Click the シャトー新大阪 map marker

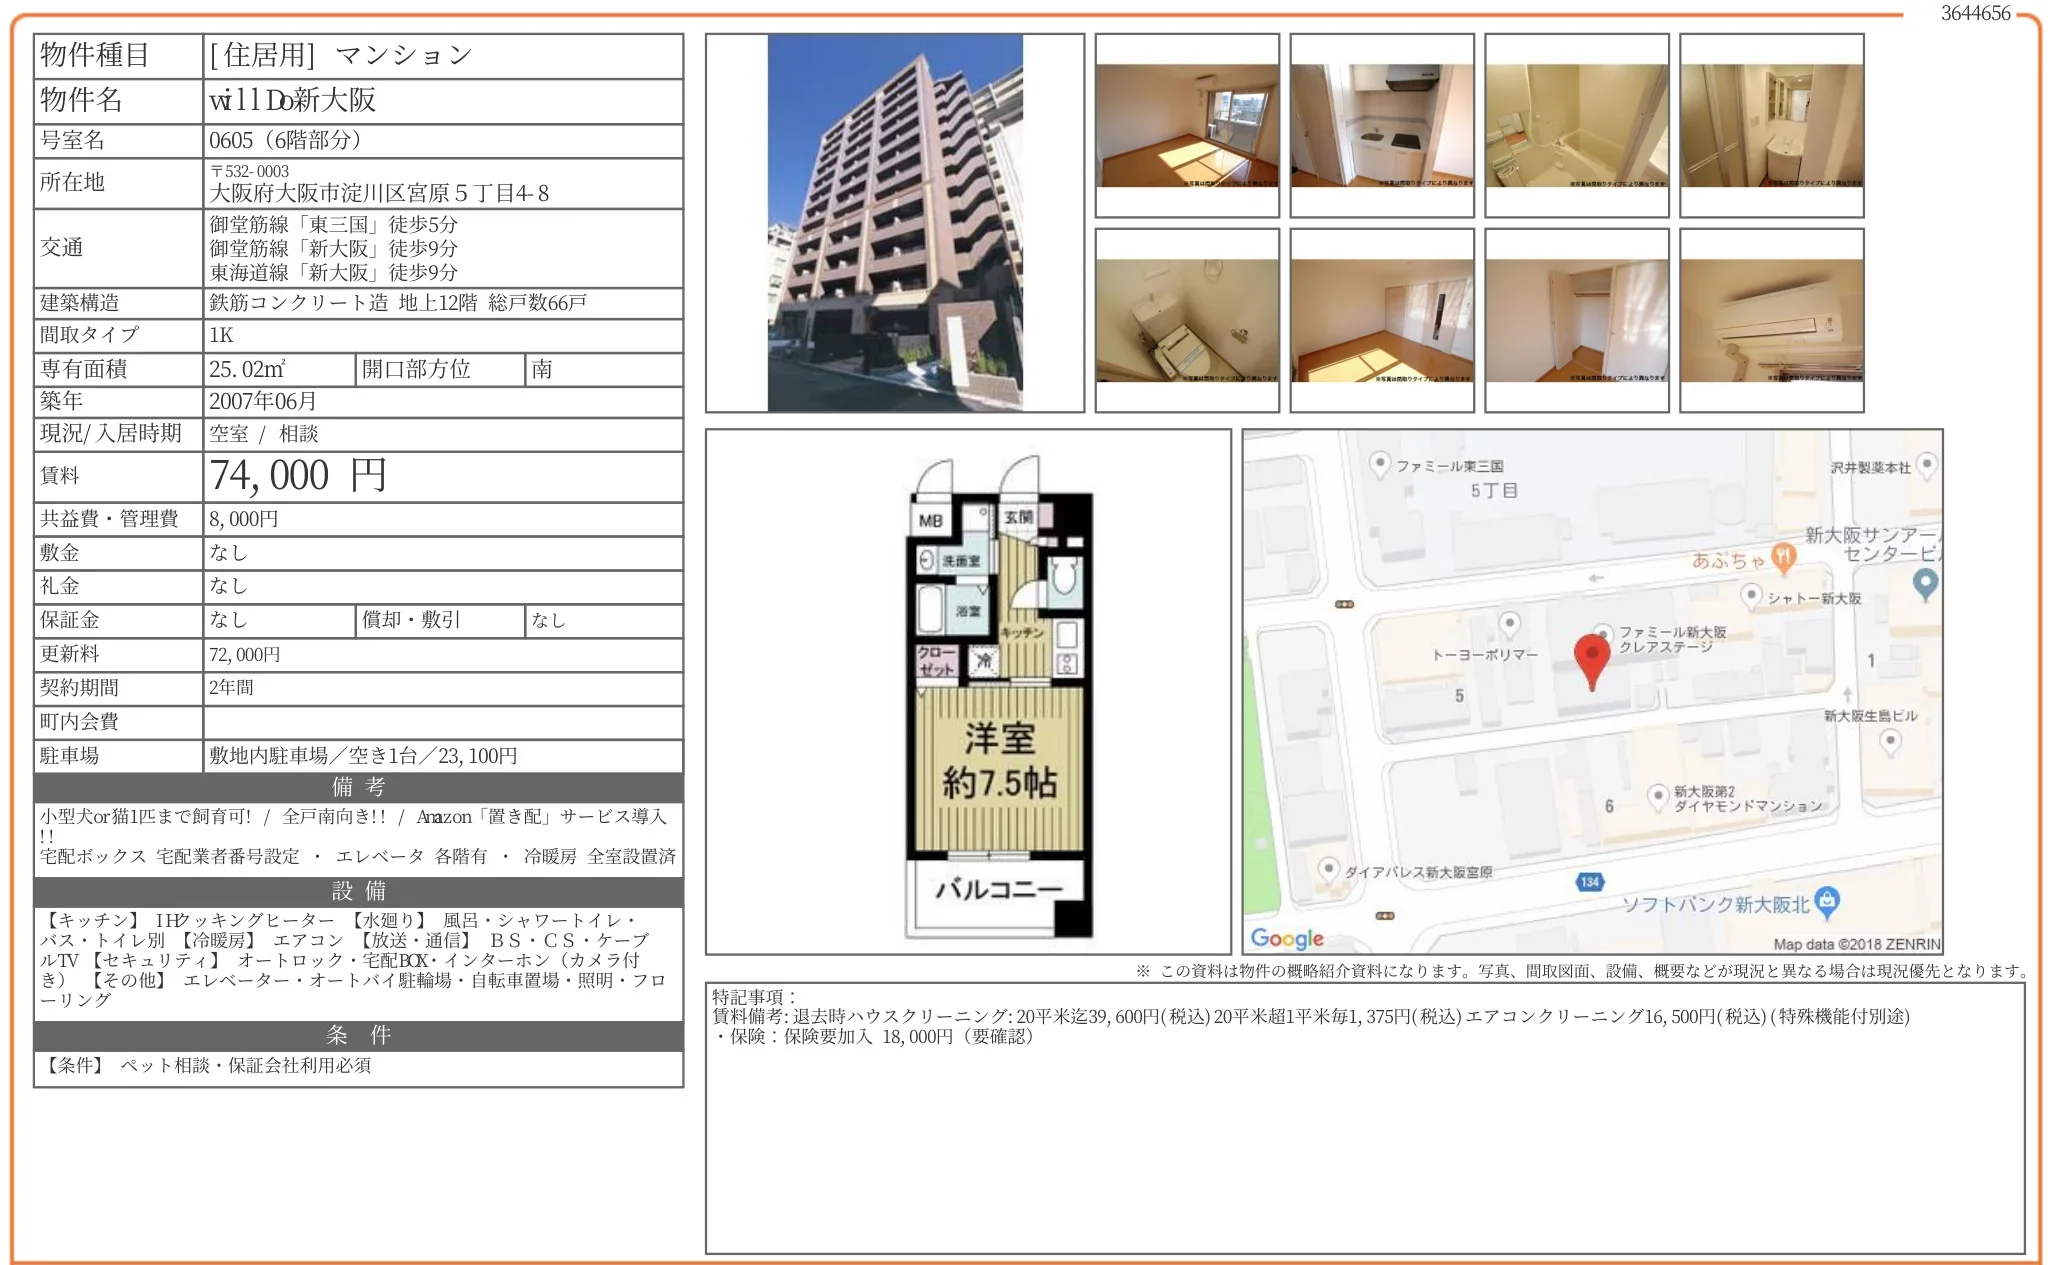pos(1751,596)
